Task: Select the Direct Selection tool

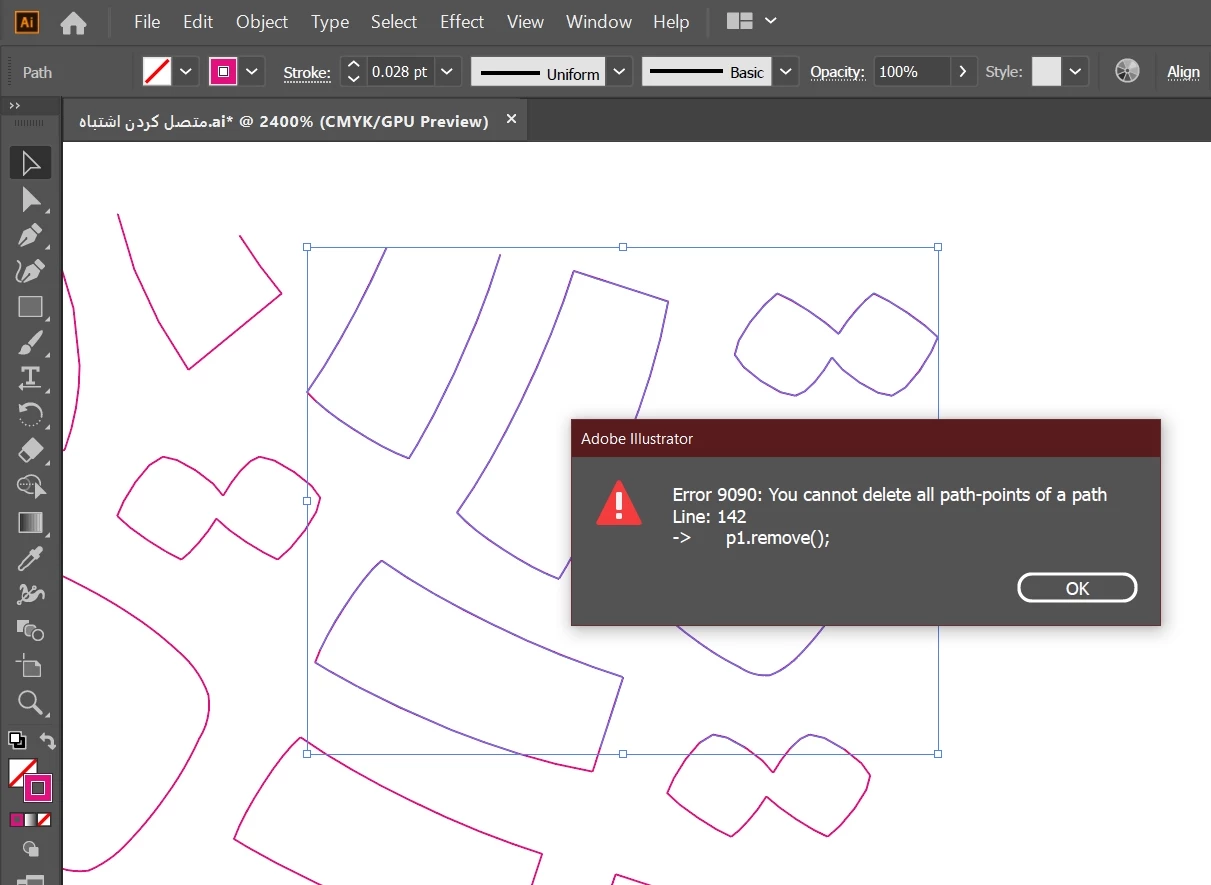Action: tap(30, 200)
